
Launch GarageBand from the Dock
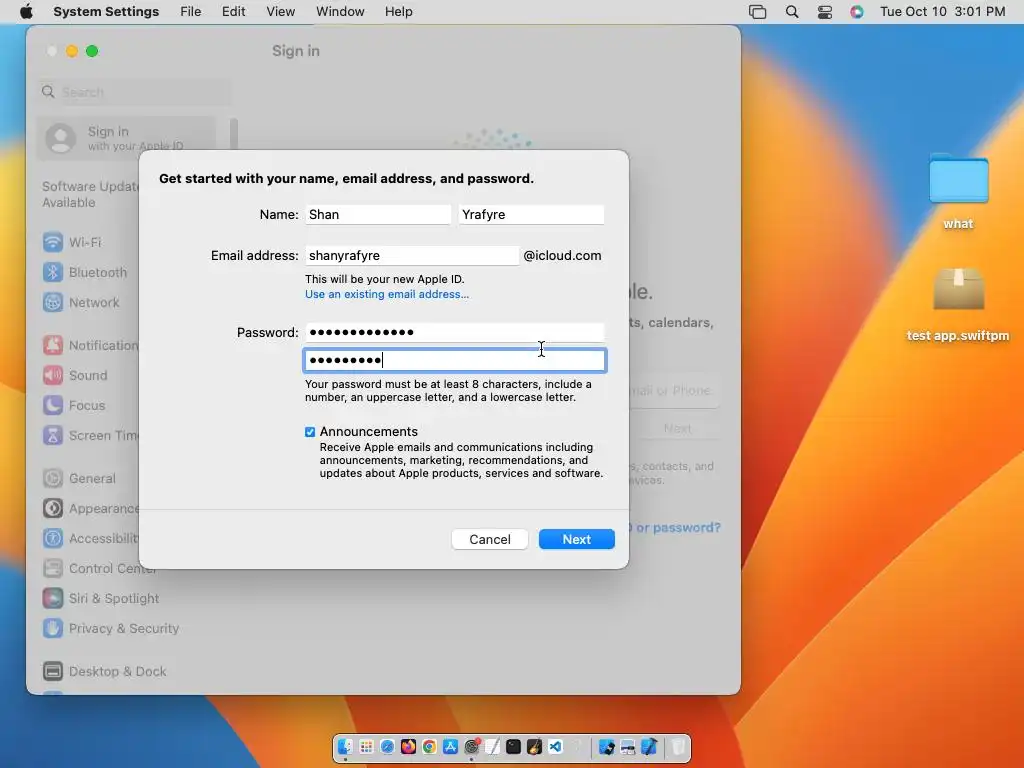tap(534, 746)
